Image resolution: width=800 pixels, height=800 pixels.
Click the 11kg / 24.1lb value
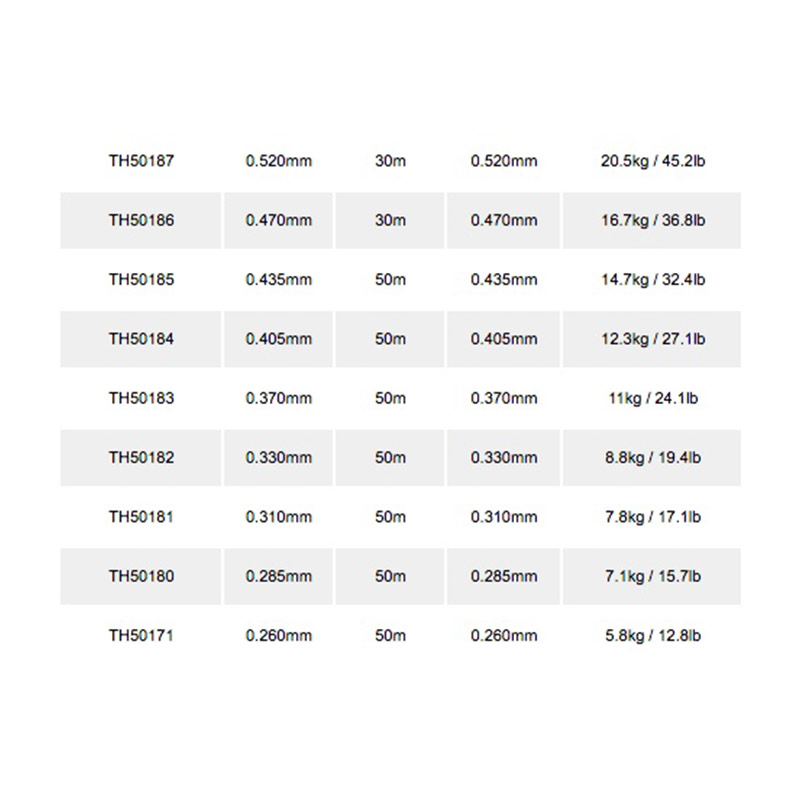pyautogui.click(x=653, y=398)
